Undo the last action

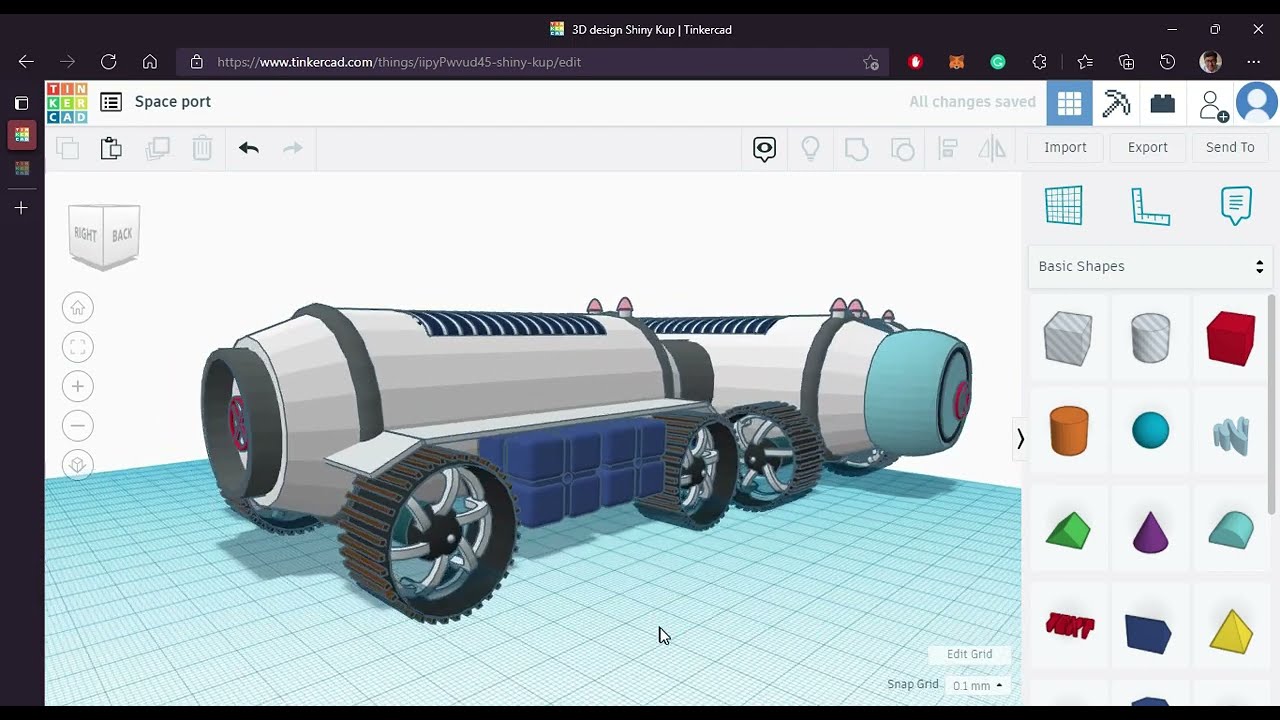(x=249, y=148)
